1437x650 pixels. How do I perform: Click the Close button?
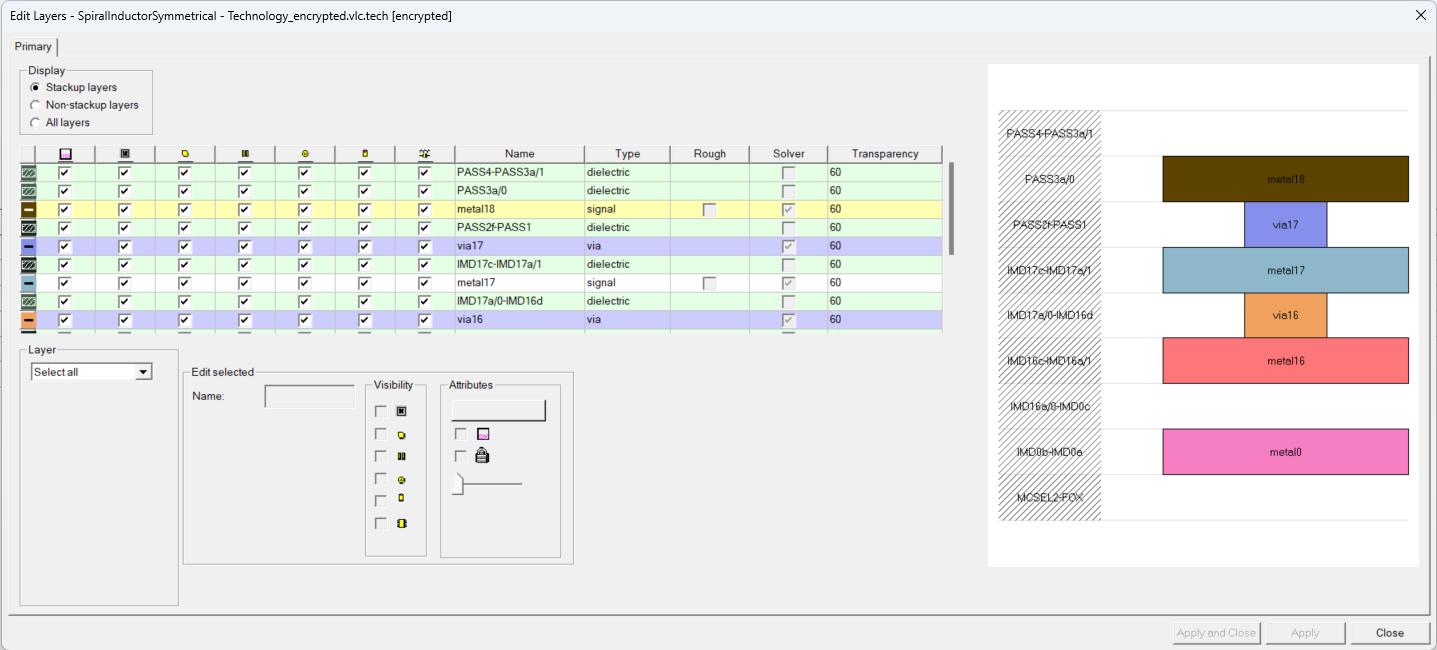click(x=1389, y=632)
